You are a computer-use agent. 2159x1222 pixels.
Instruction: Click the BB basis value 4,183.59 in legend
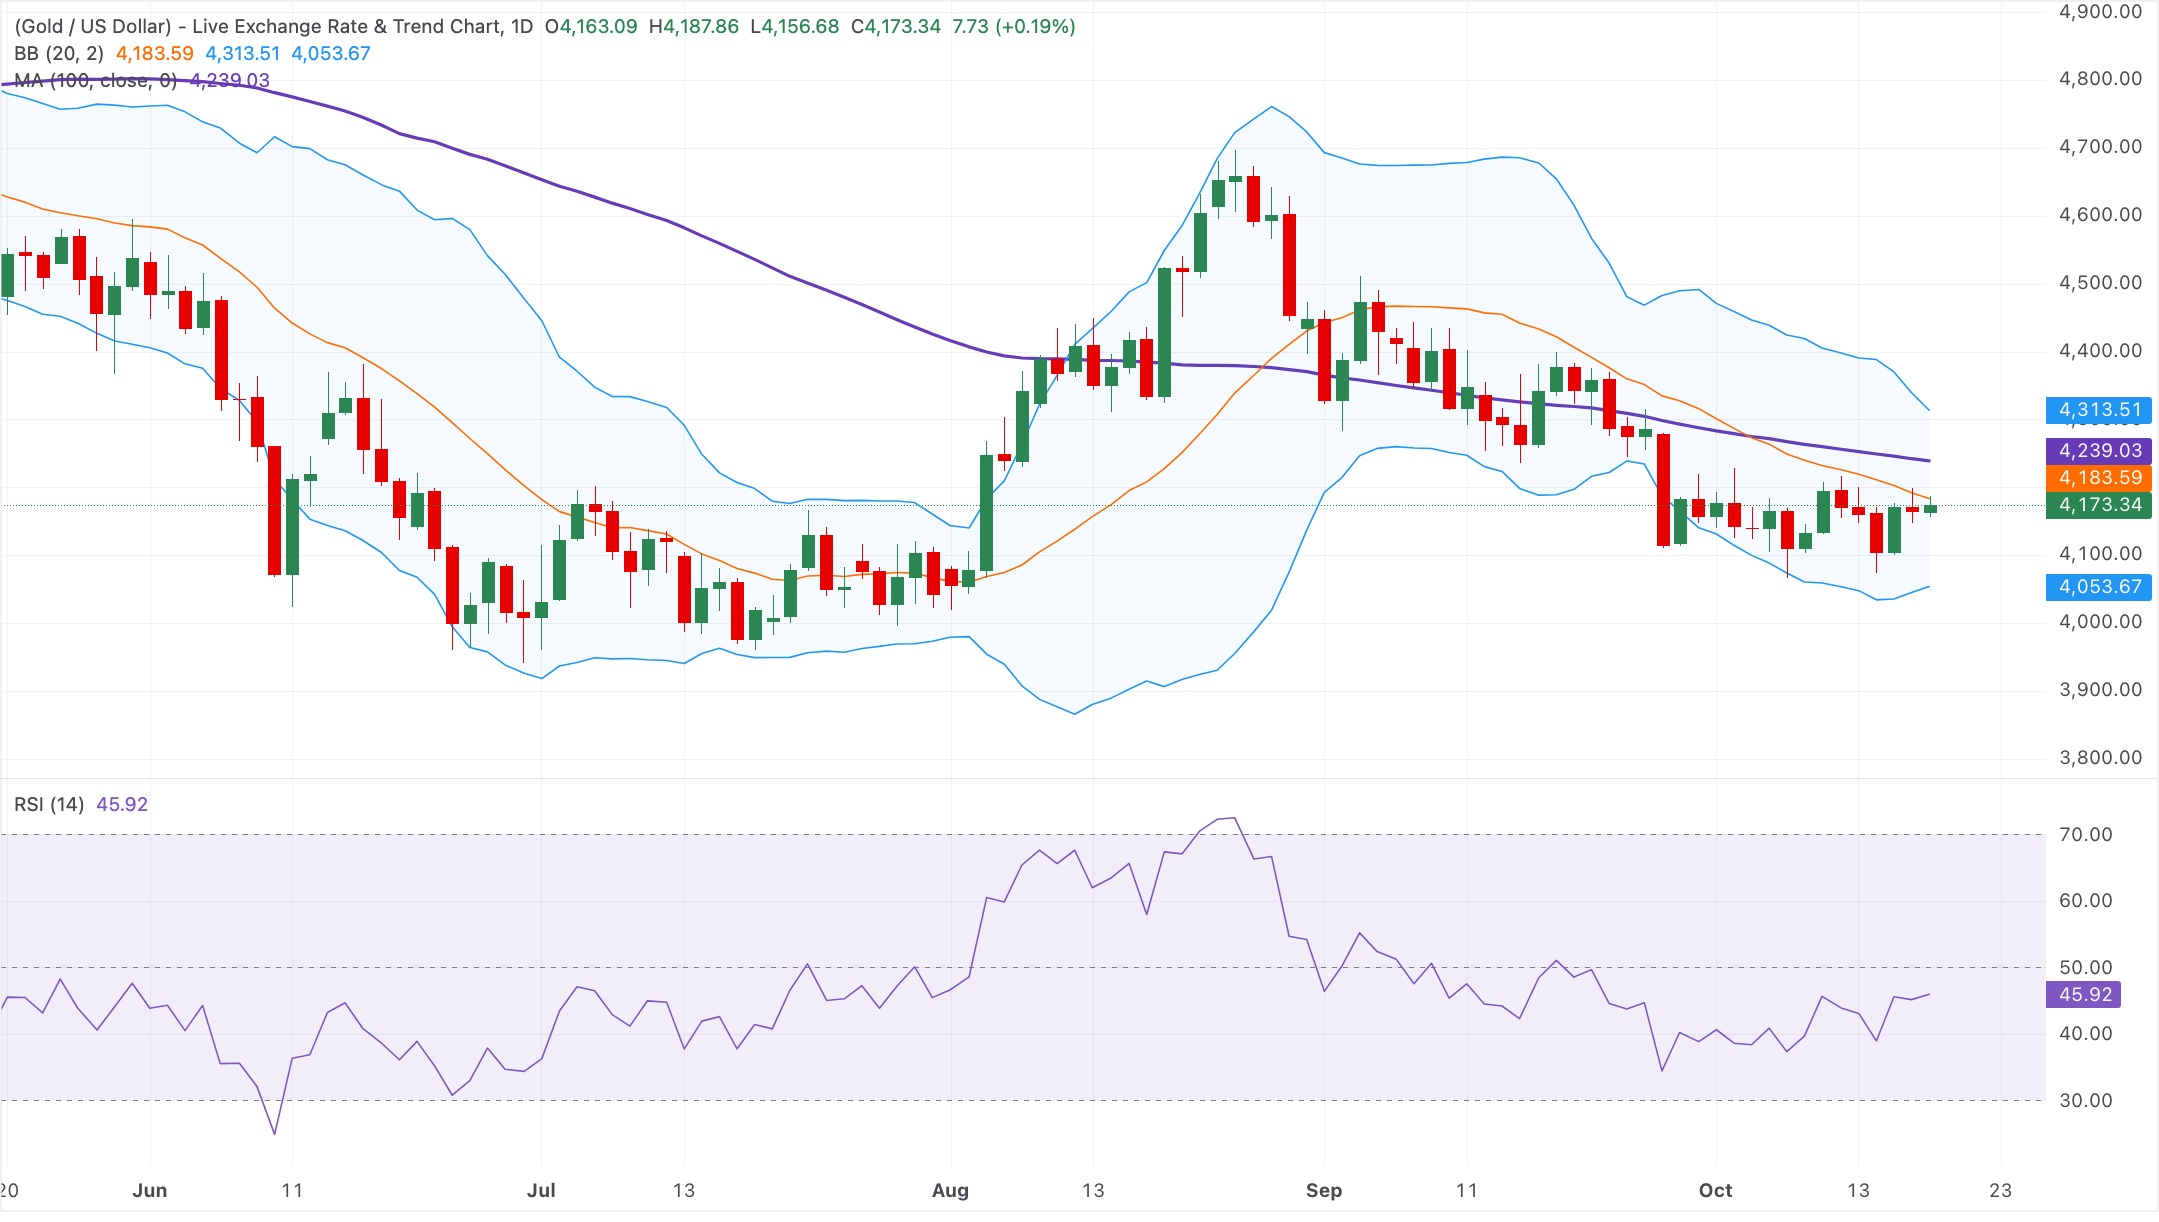coord(155,53)
